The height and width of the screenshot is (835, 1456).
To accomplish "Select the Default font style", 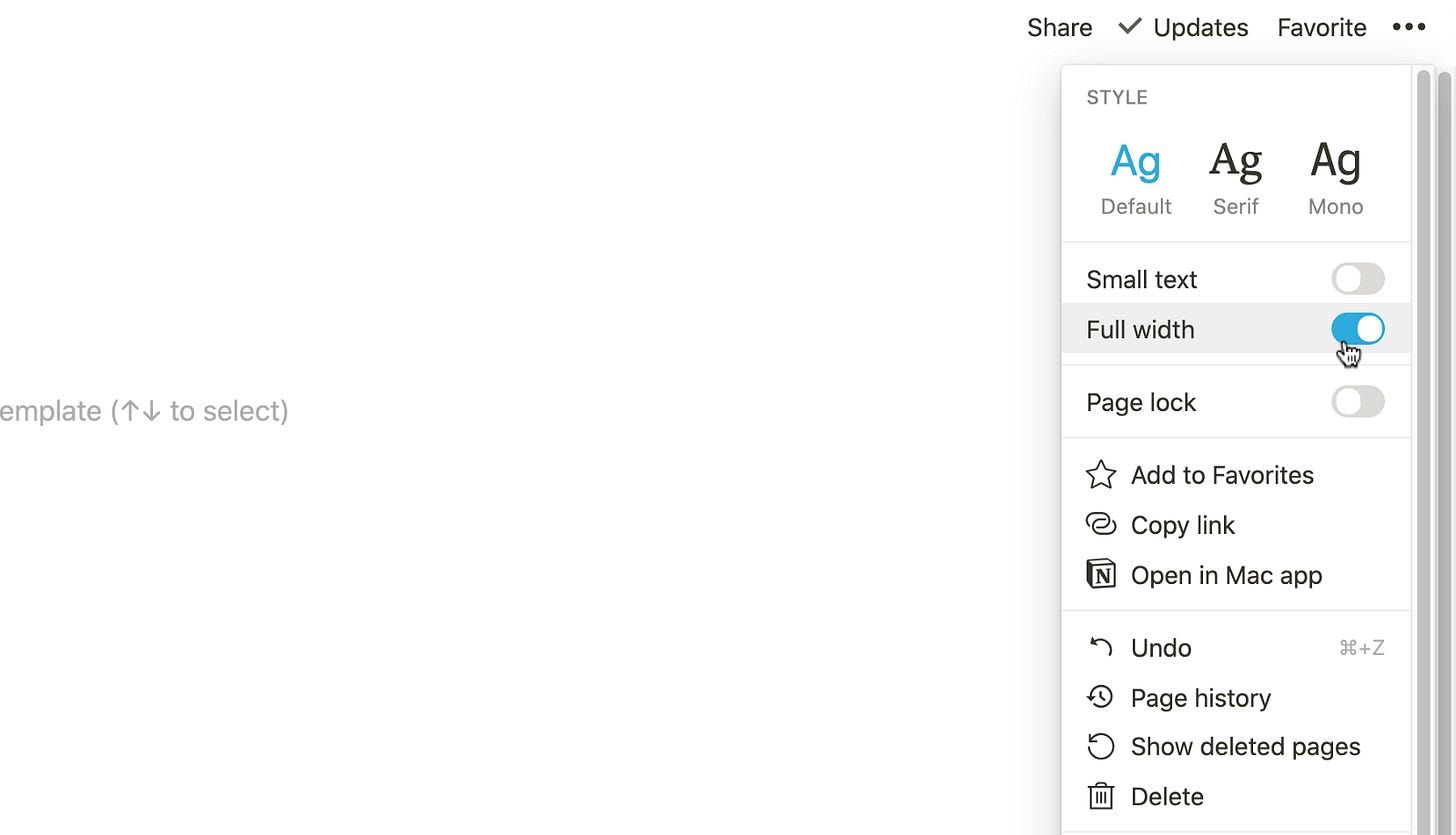I will point(1136,178).
